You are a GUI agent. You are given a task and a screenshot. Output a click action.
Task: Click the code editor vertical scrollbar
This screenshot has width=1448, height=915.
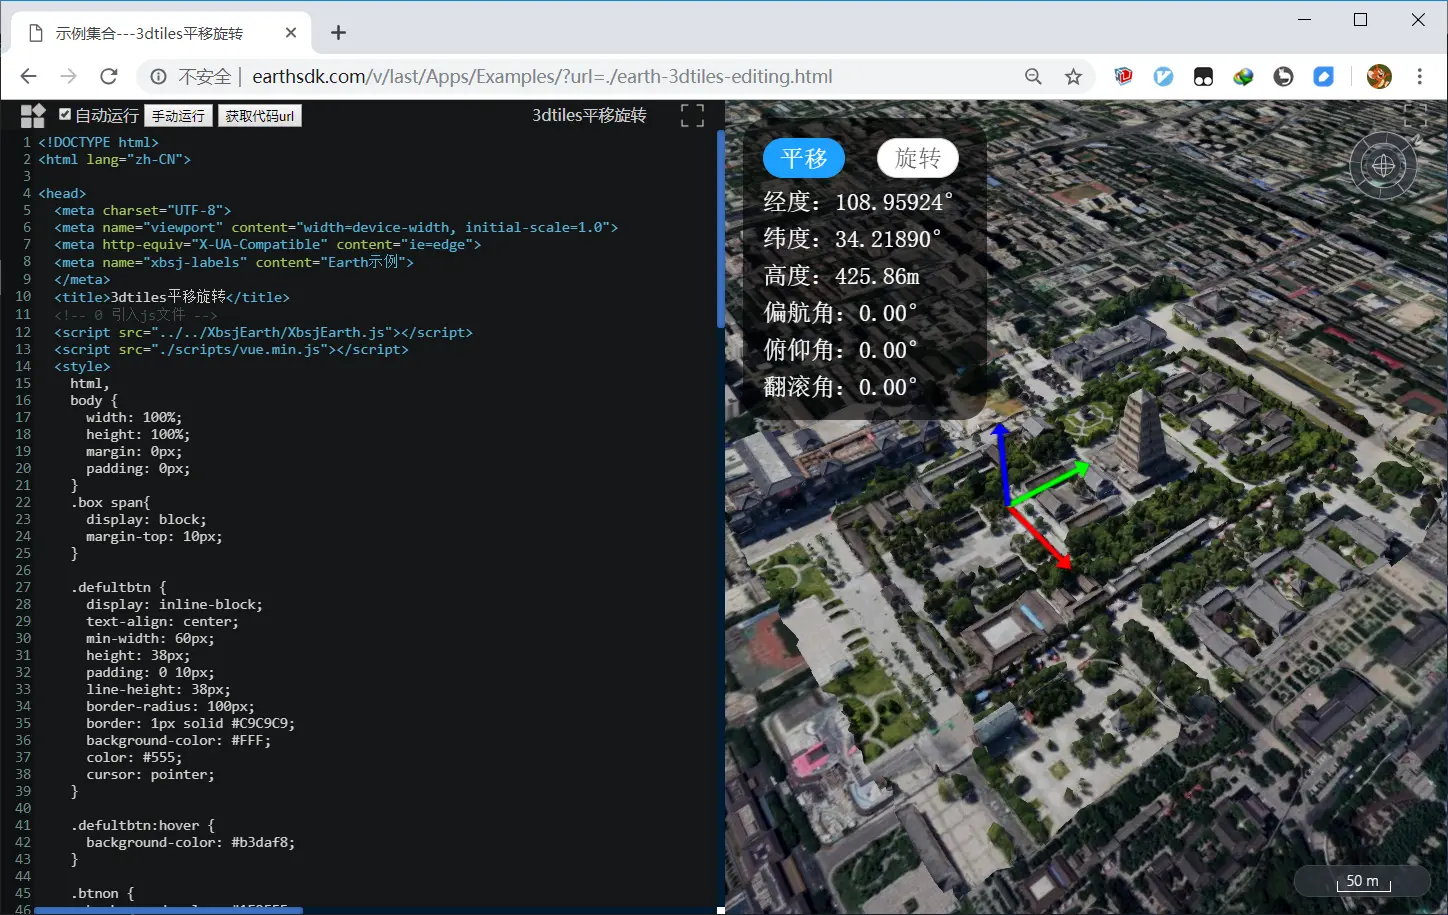(721, 230)
